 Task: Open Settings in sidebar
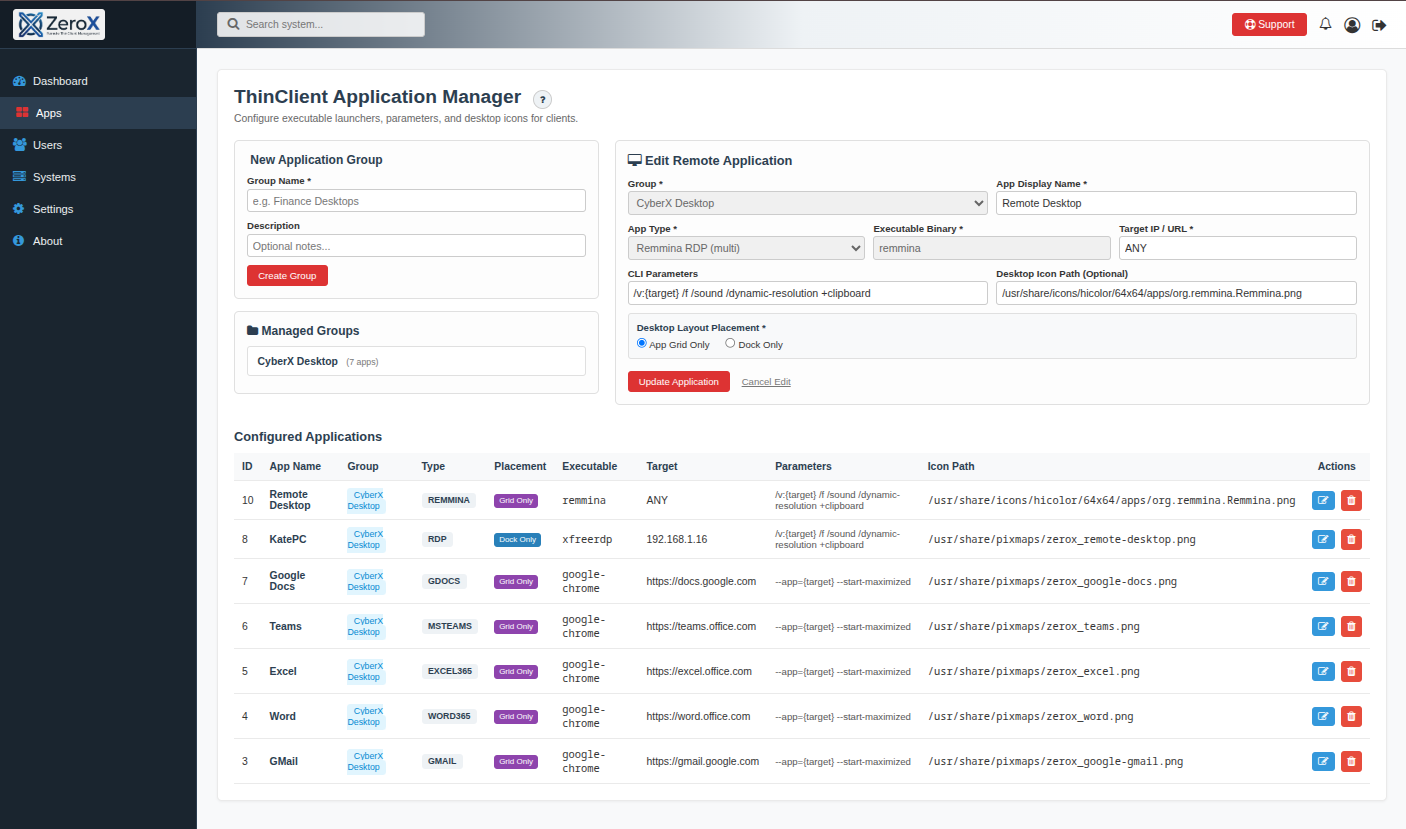(x=98, y=209)
